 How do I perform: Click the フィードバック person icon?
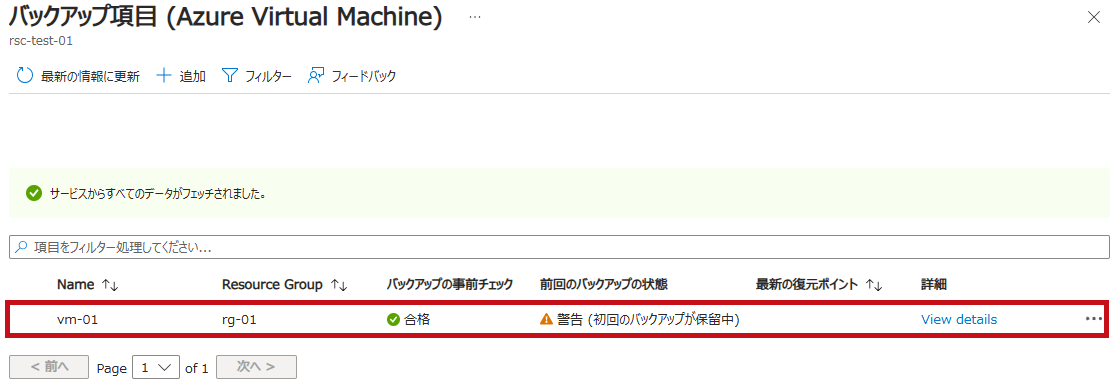coord(316,76)
